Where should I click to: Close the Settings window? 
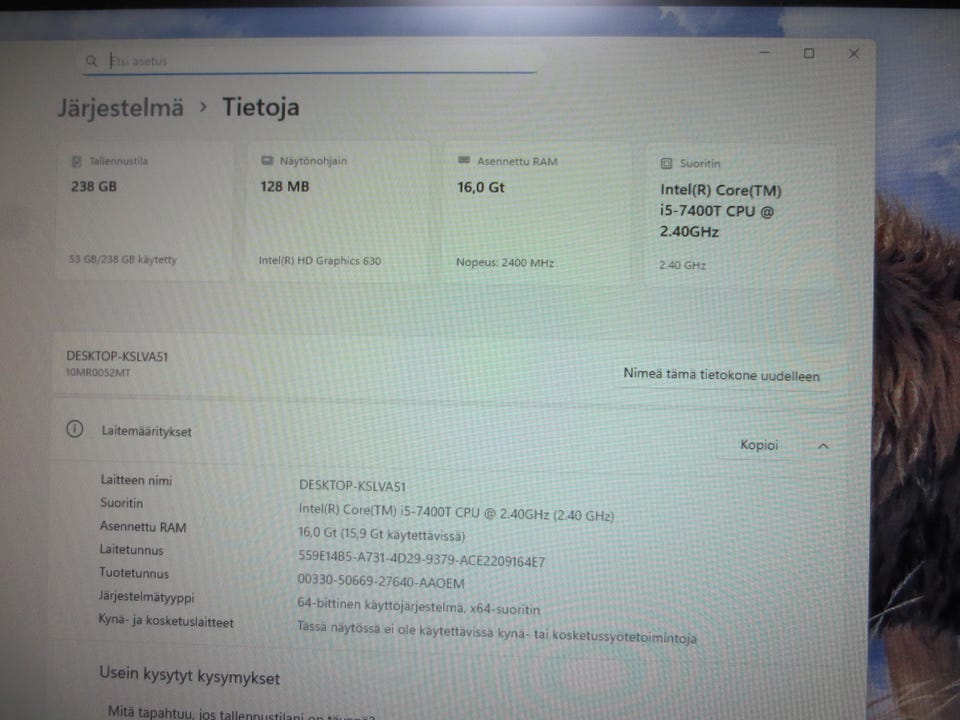(853, 54)
